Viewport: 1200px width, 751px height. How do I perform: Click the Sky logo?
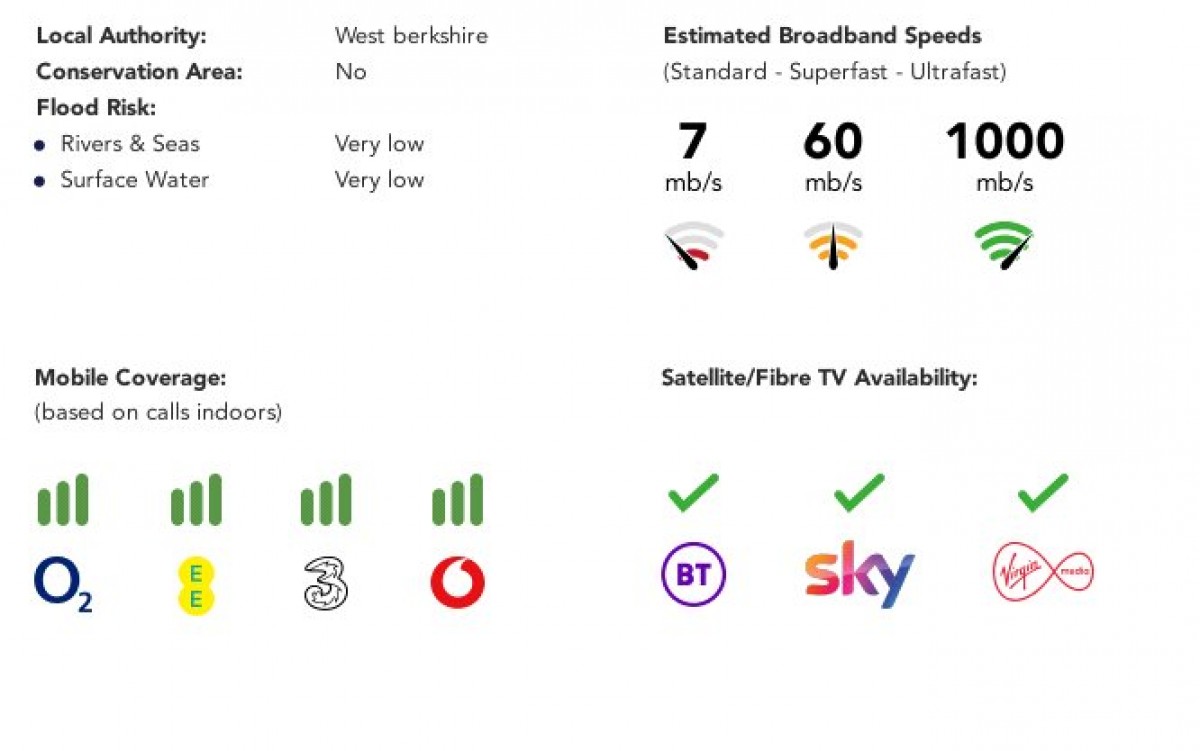pos(860,573)
